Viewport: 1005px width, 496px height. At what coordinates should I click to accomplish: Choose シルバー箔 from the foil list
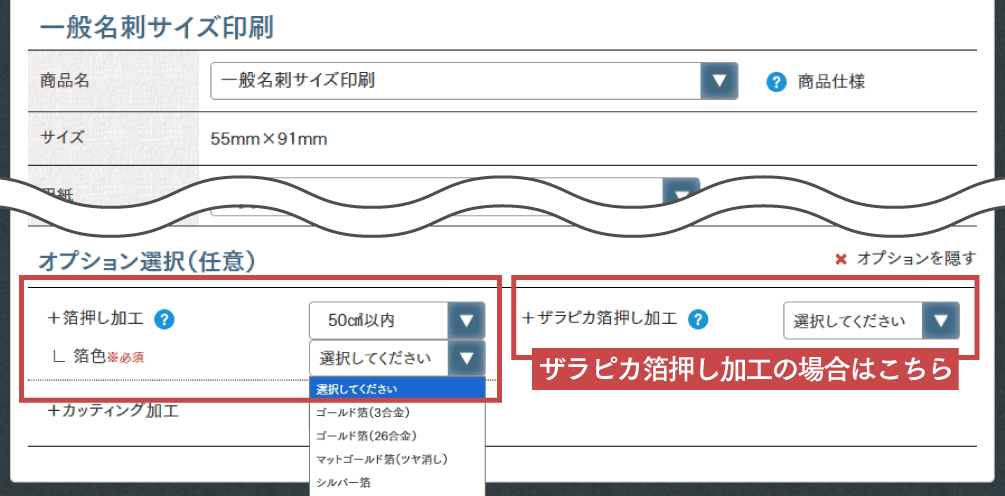[343, 483]
